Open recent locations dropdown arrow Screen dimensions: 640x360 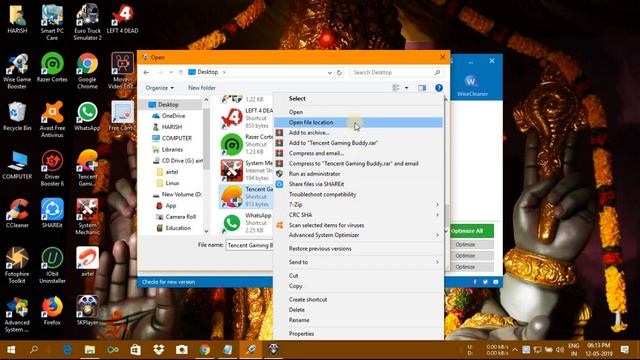[171, 72]
